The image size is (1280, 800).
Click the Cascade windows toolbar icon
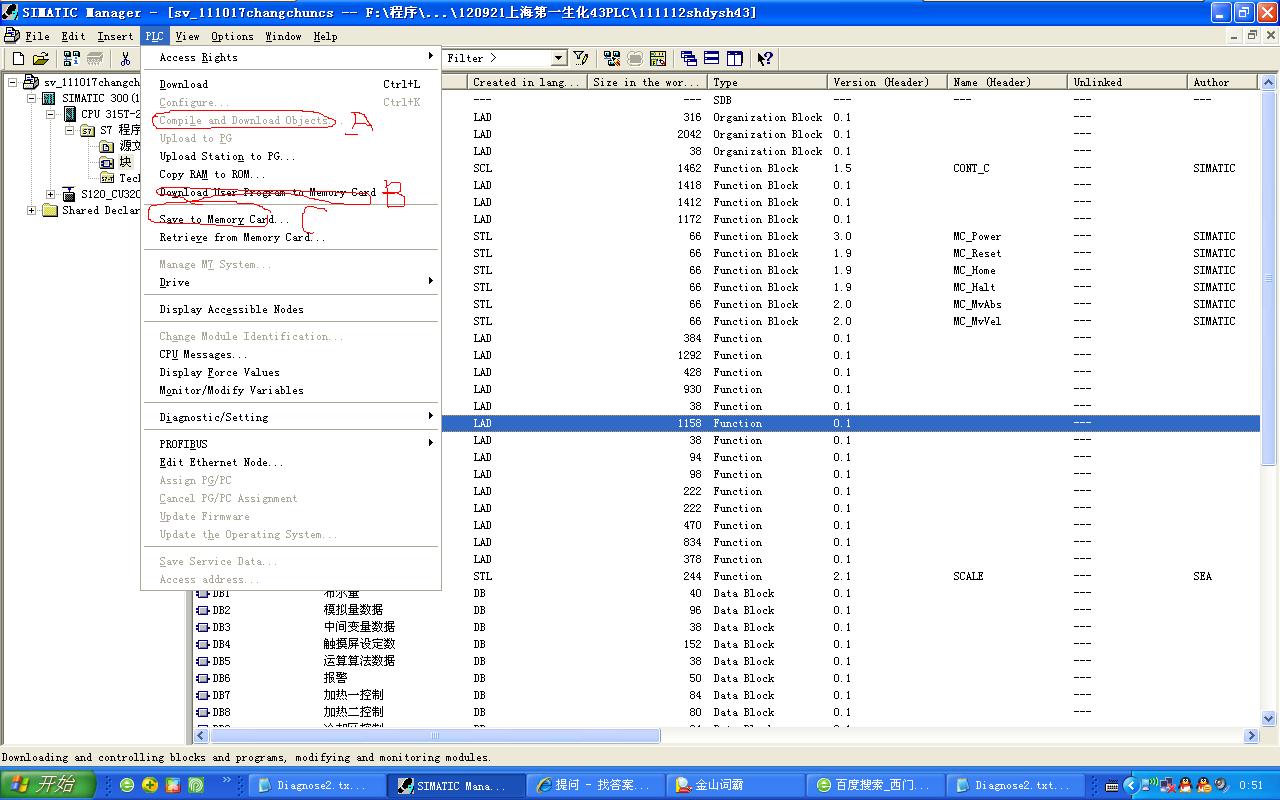coord(689,59)
